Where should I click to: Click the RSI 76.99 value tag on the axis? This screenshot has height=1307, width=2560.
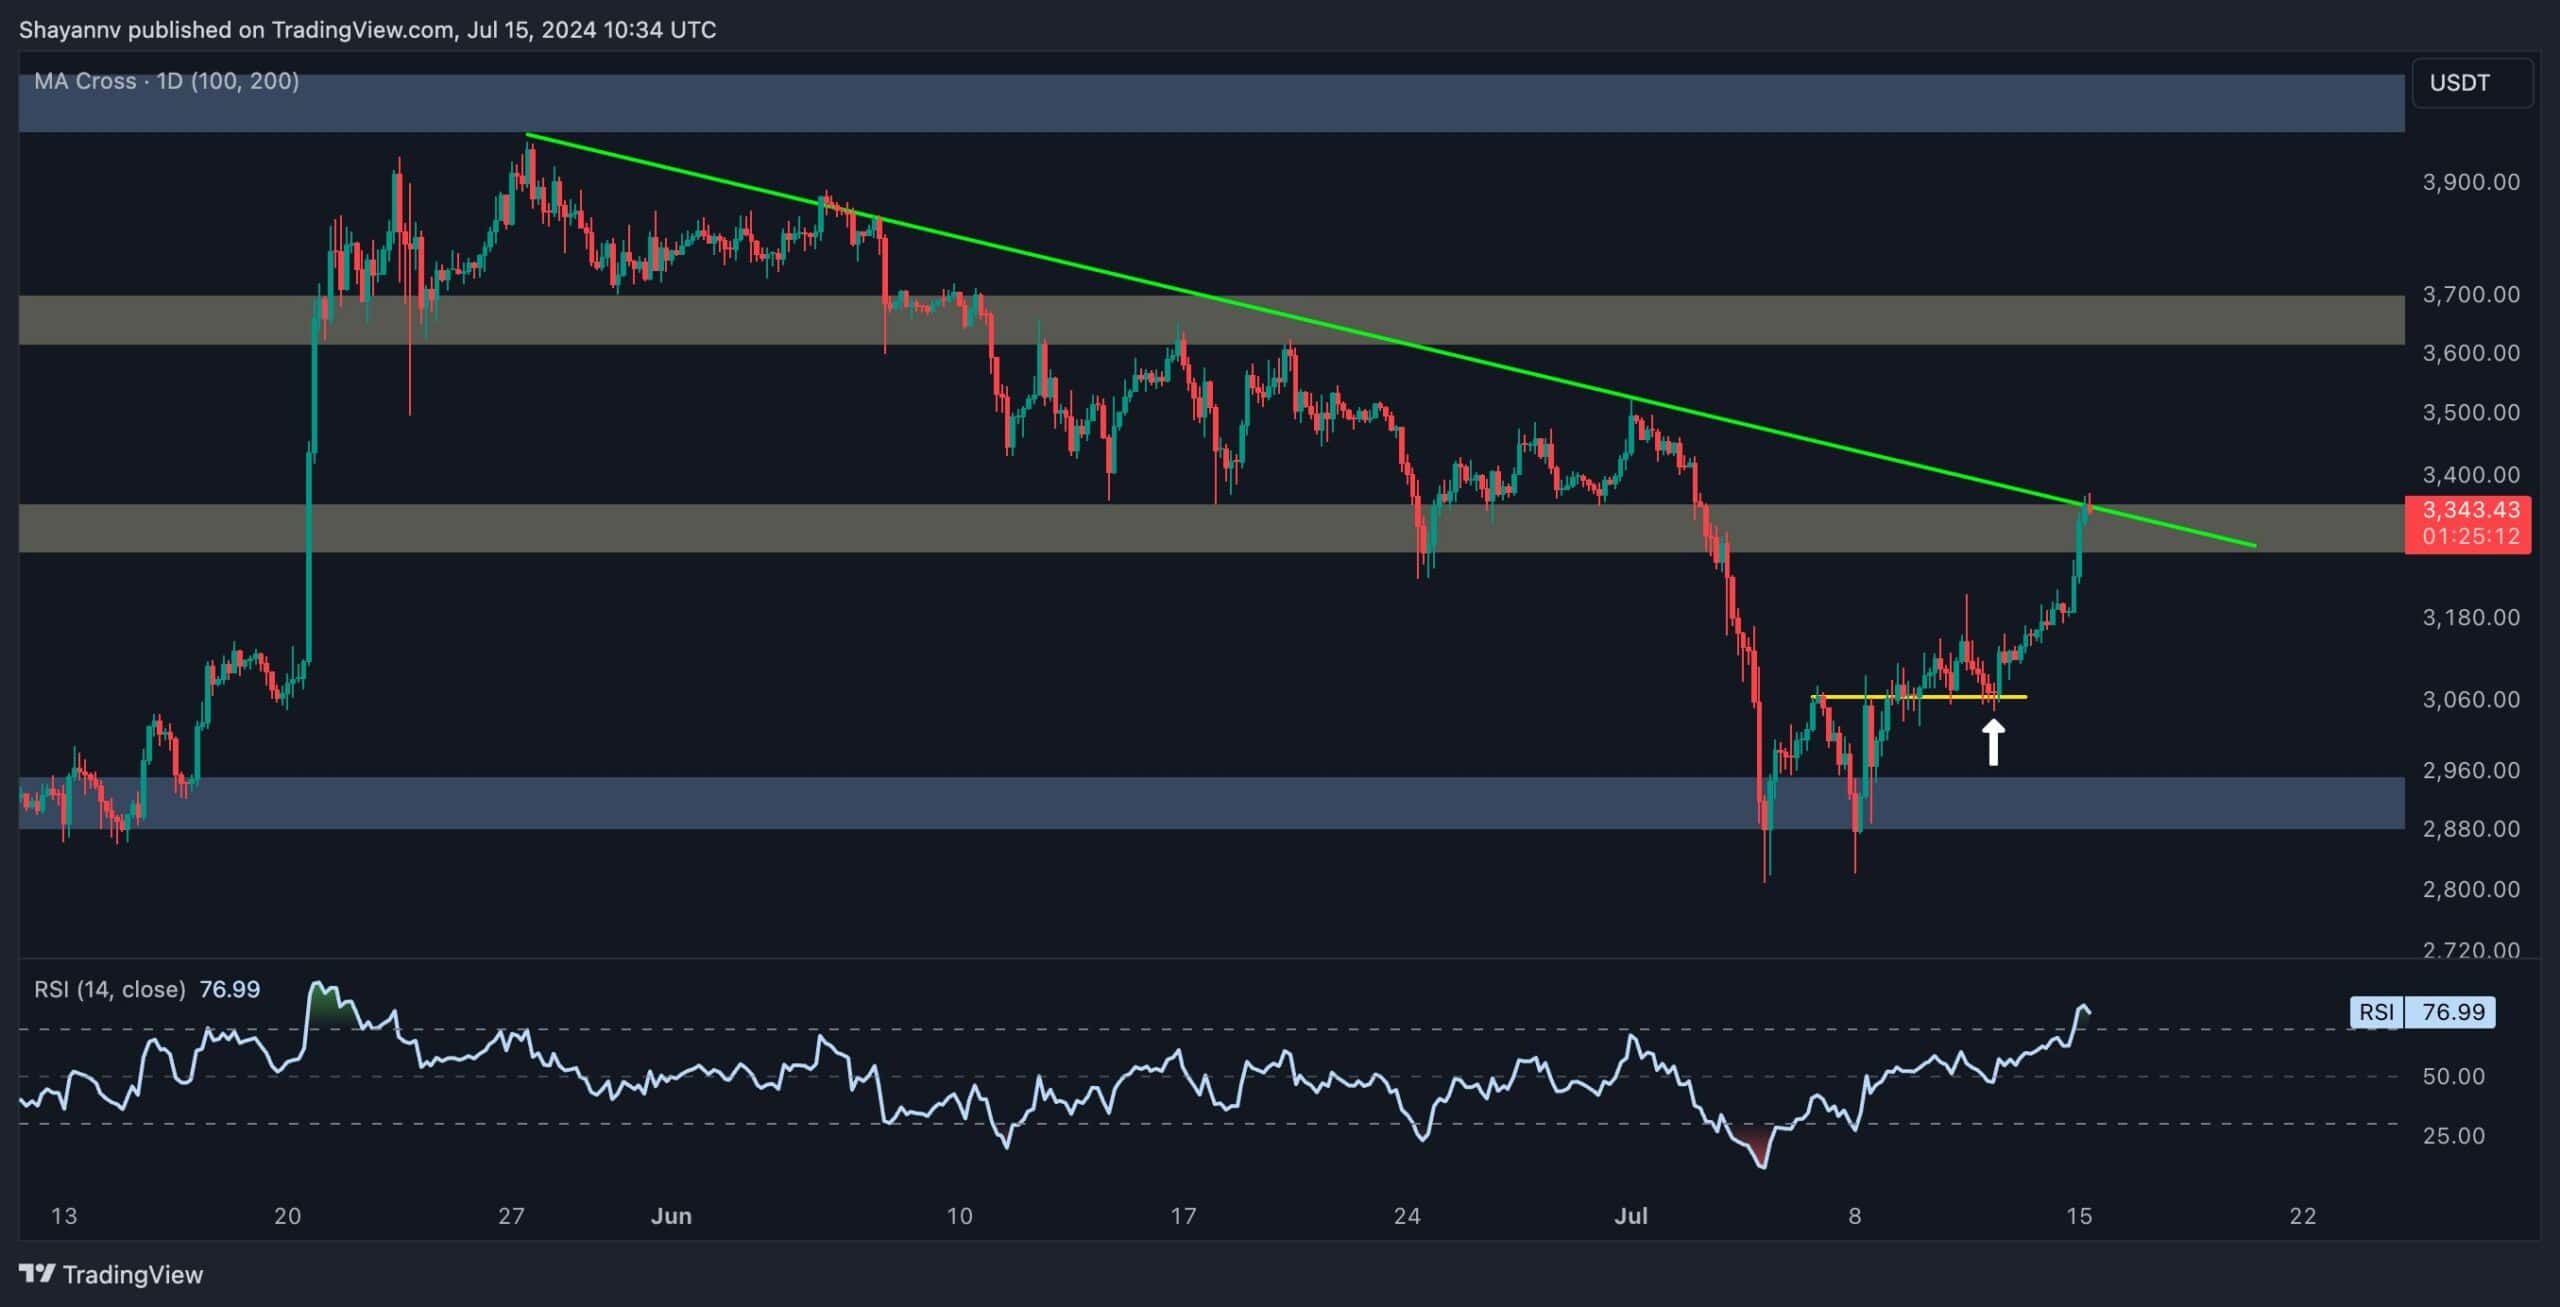[x=2423, y=1012]
